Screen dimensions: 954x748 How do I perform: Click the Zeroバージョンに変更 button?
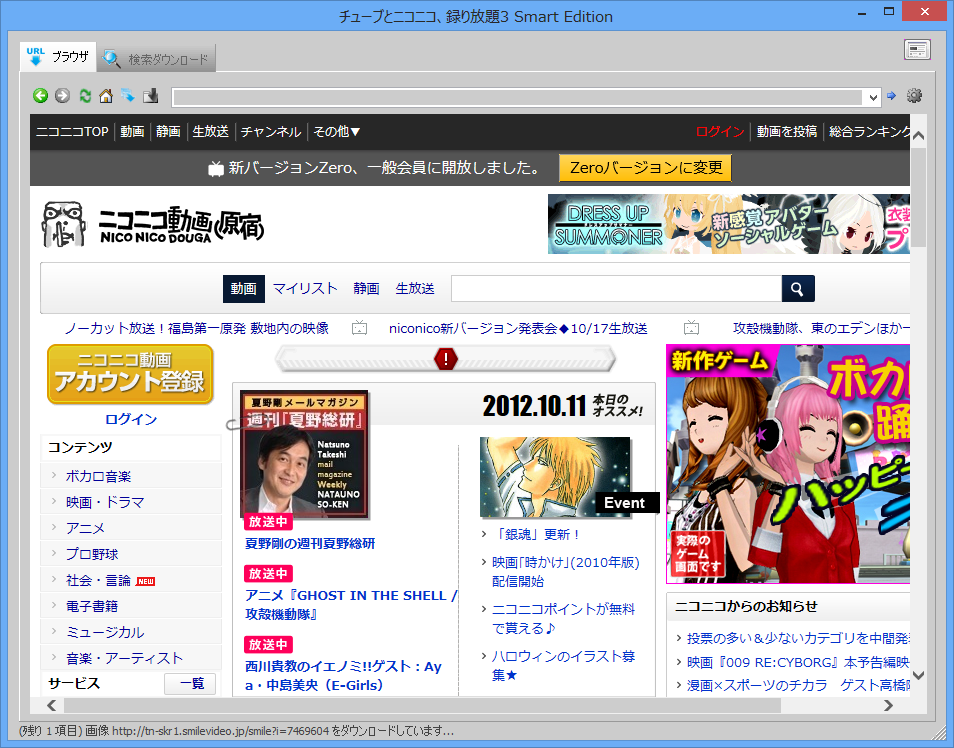tap(646, 168)
